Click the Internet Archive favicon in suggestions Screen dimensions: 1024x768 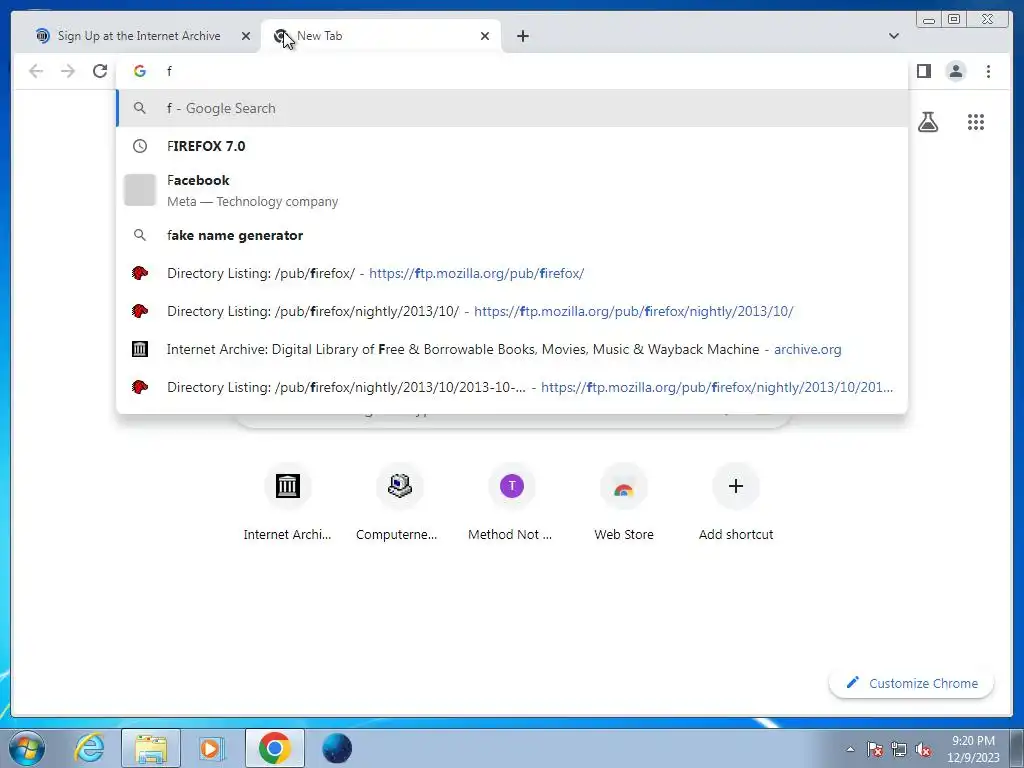pyautogui.click(x=140, y=349)
